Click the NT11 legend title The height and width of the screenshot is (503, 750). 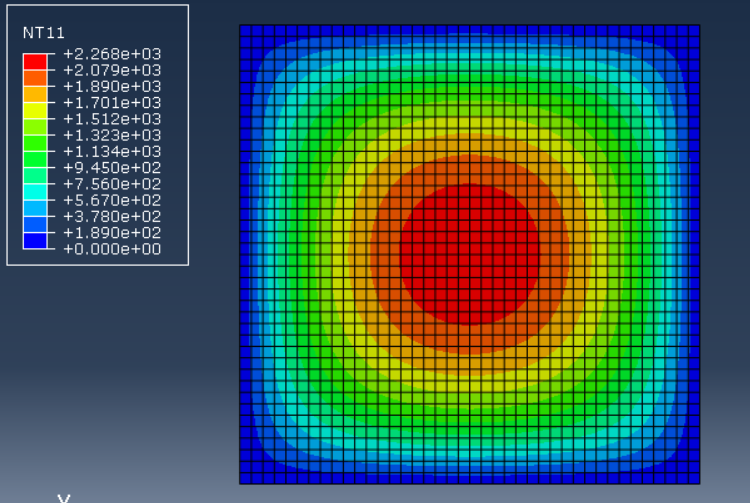(44, 33)
